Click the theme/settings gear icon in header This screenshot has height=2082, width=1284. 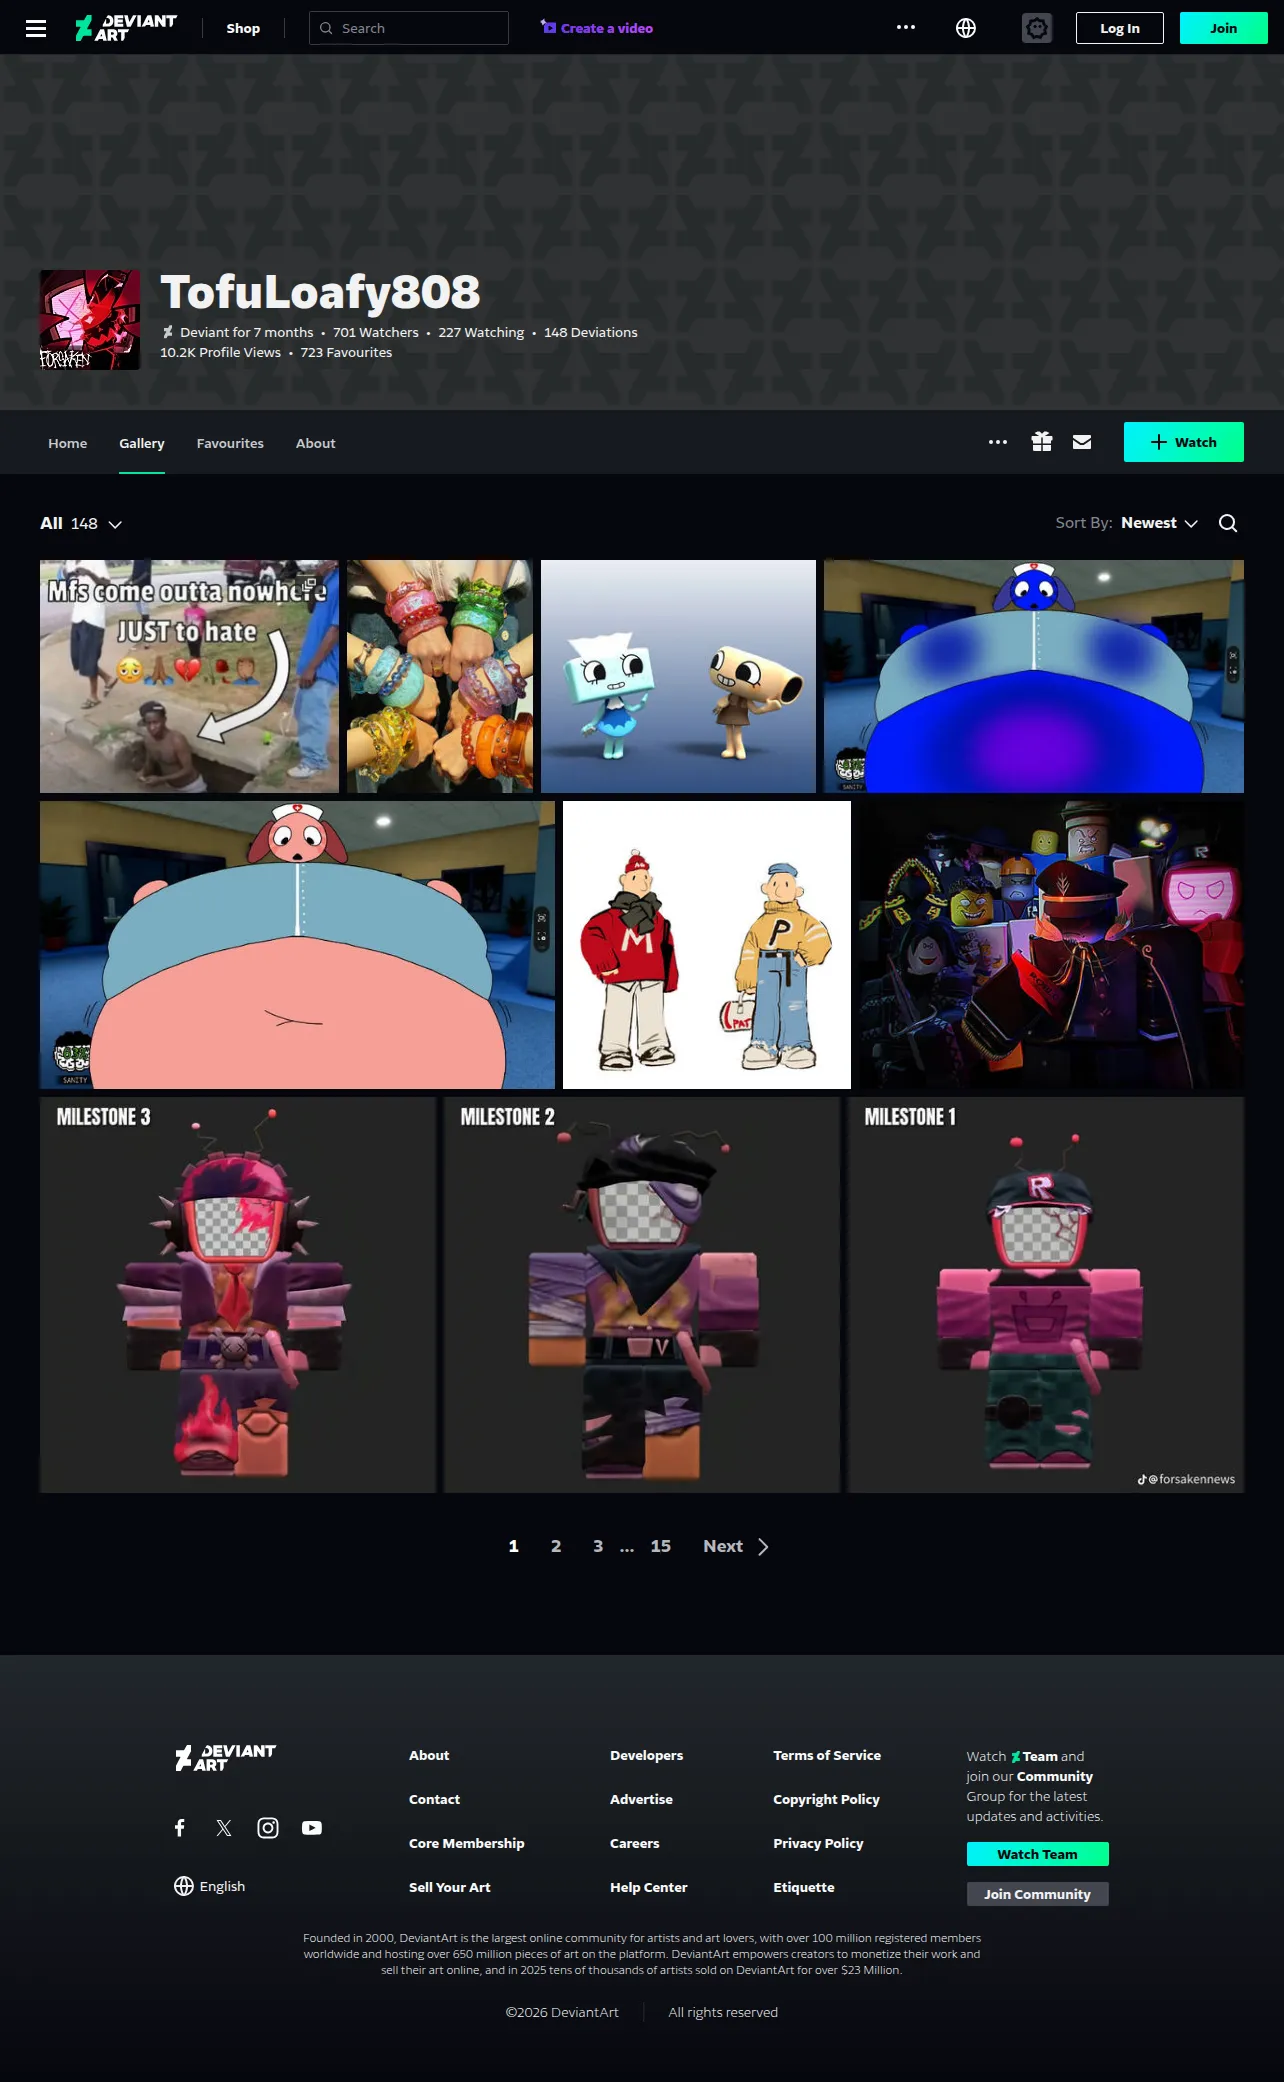(1037, 28)
